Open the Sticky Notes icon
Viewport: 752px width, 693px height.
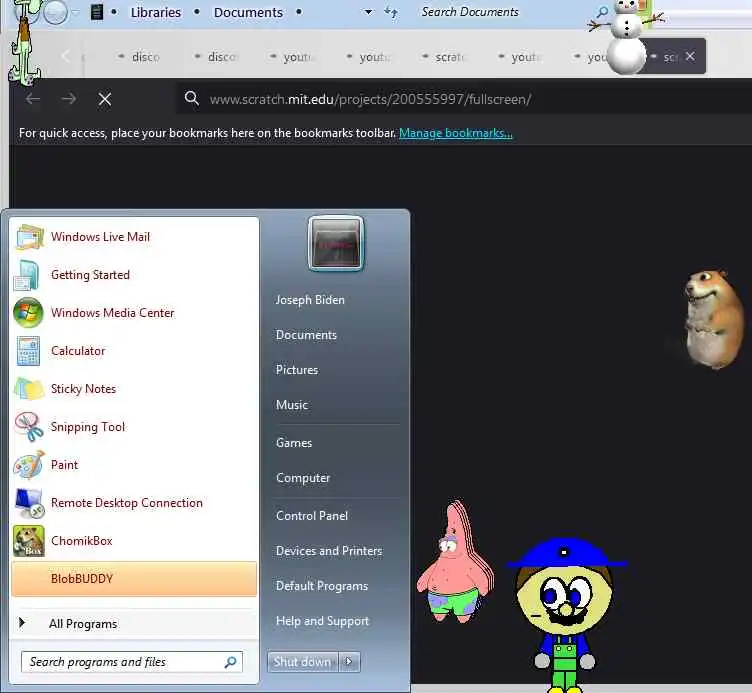click(x=28, y=389)
